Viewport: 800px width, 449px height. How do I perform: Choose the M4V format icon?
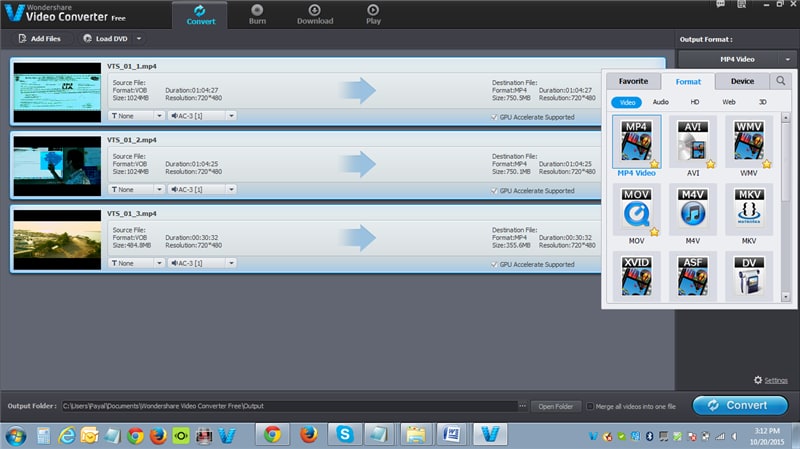[692, 209]
